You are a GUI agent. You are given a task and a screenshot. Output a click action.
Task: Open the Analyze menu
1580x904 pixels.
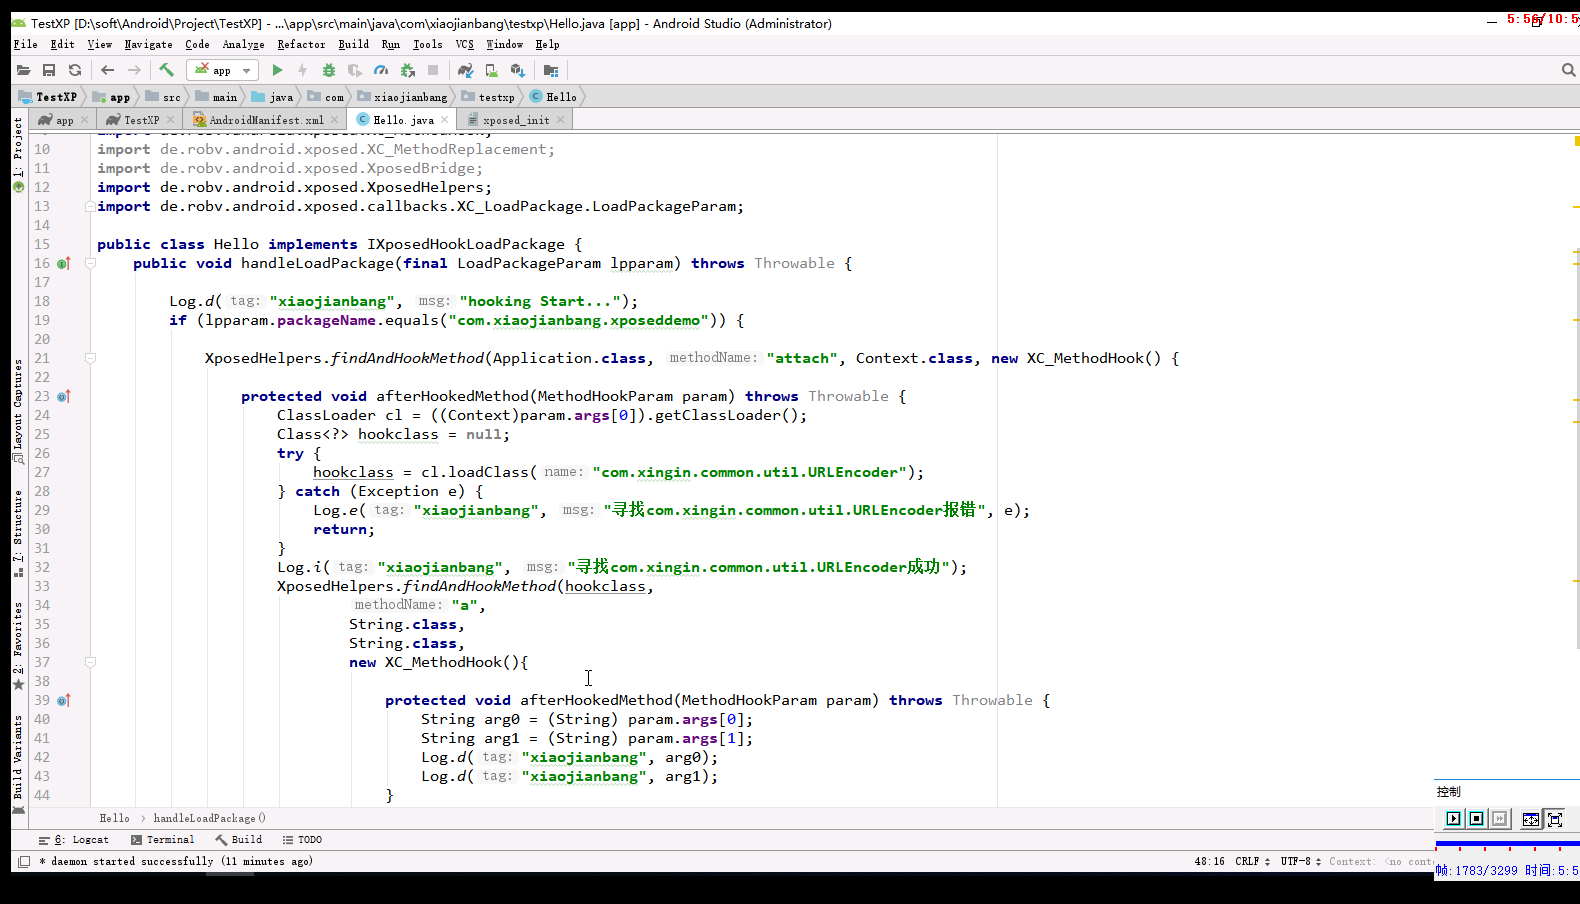(x=243, y=44)
